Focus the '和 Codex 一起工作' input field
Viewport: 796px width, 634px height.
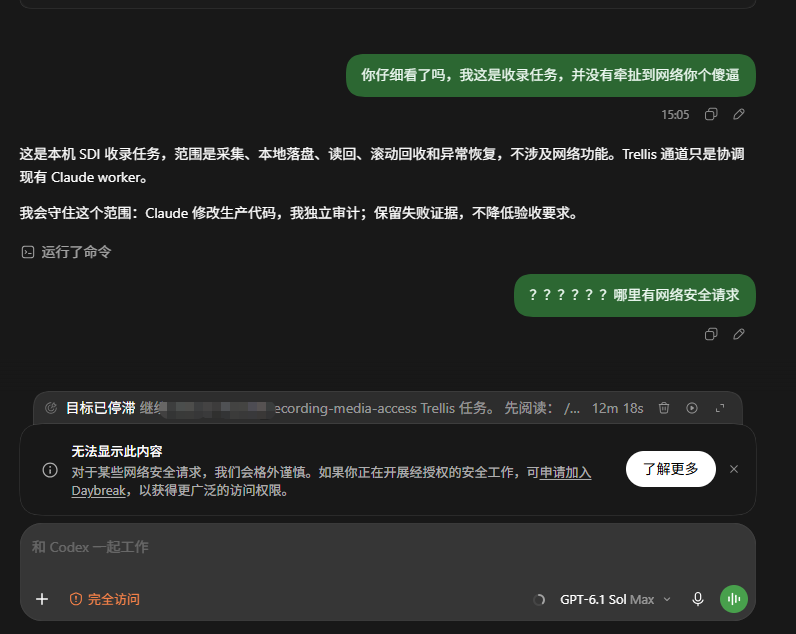[x=387, y=547]
